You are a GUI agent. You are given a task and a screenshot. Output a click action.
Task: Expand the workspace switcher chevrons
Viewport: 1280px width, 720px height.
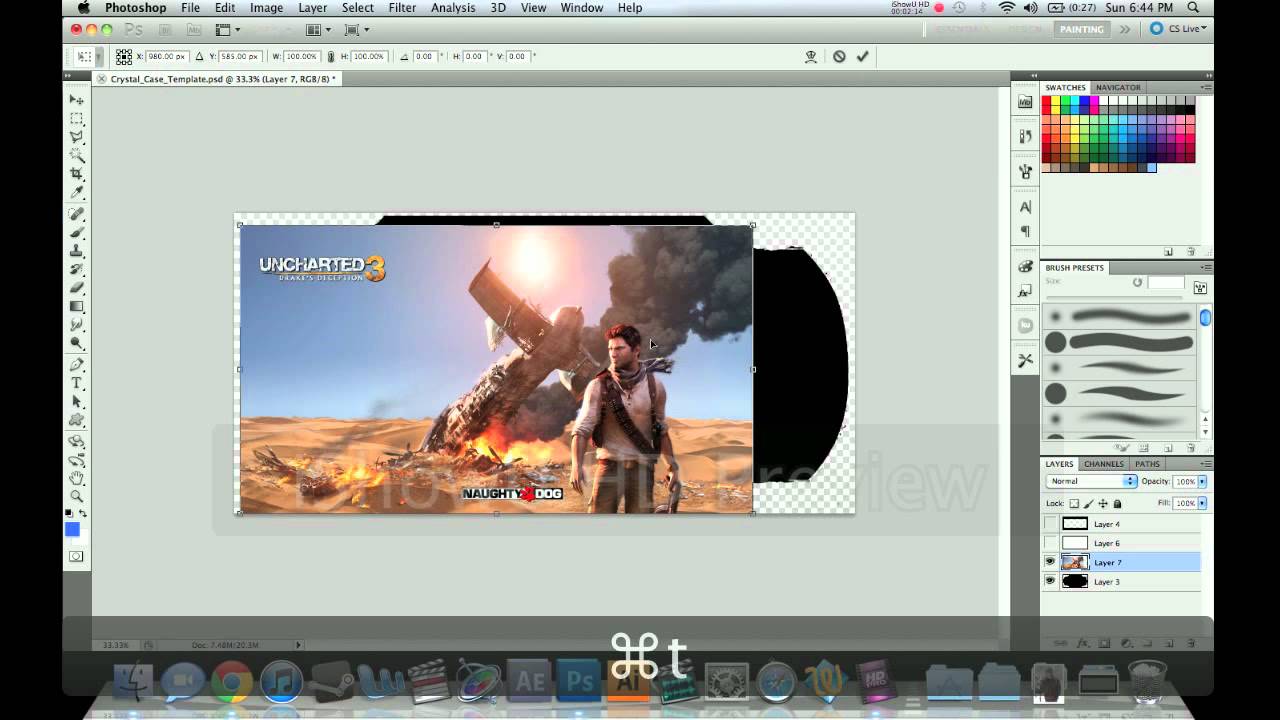1125,29
